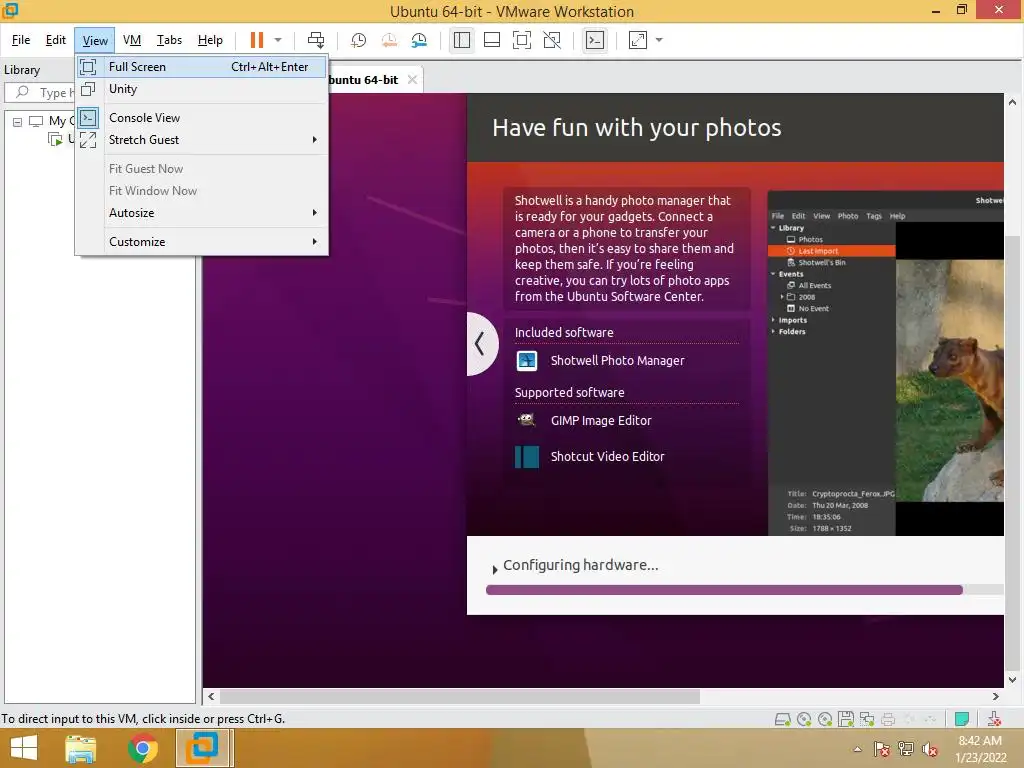Toggle the library sidebar panel icon
The height and width of the screenshot is (768, 1024).
click(462, 40)
